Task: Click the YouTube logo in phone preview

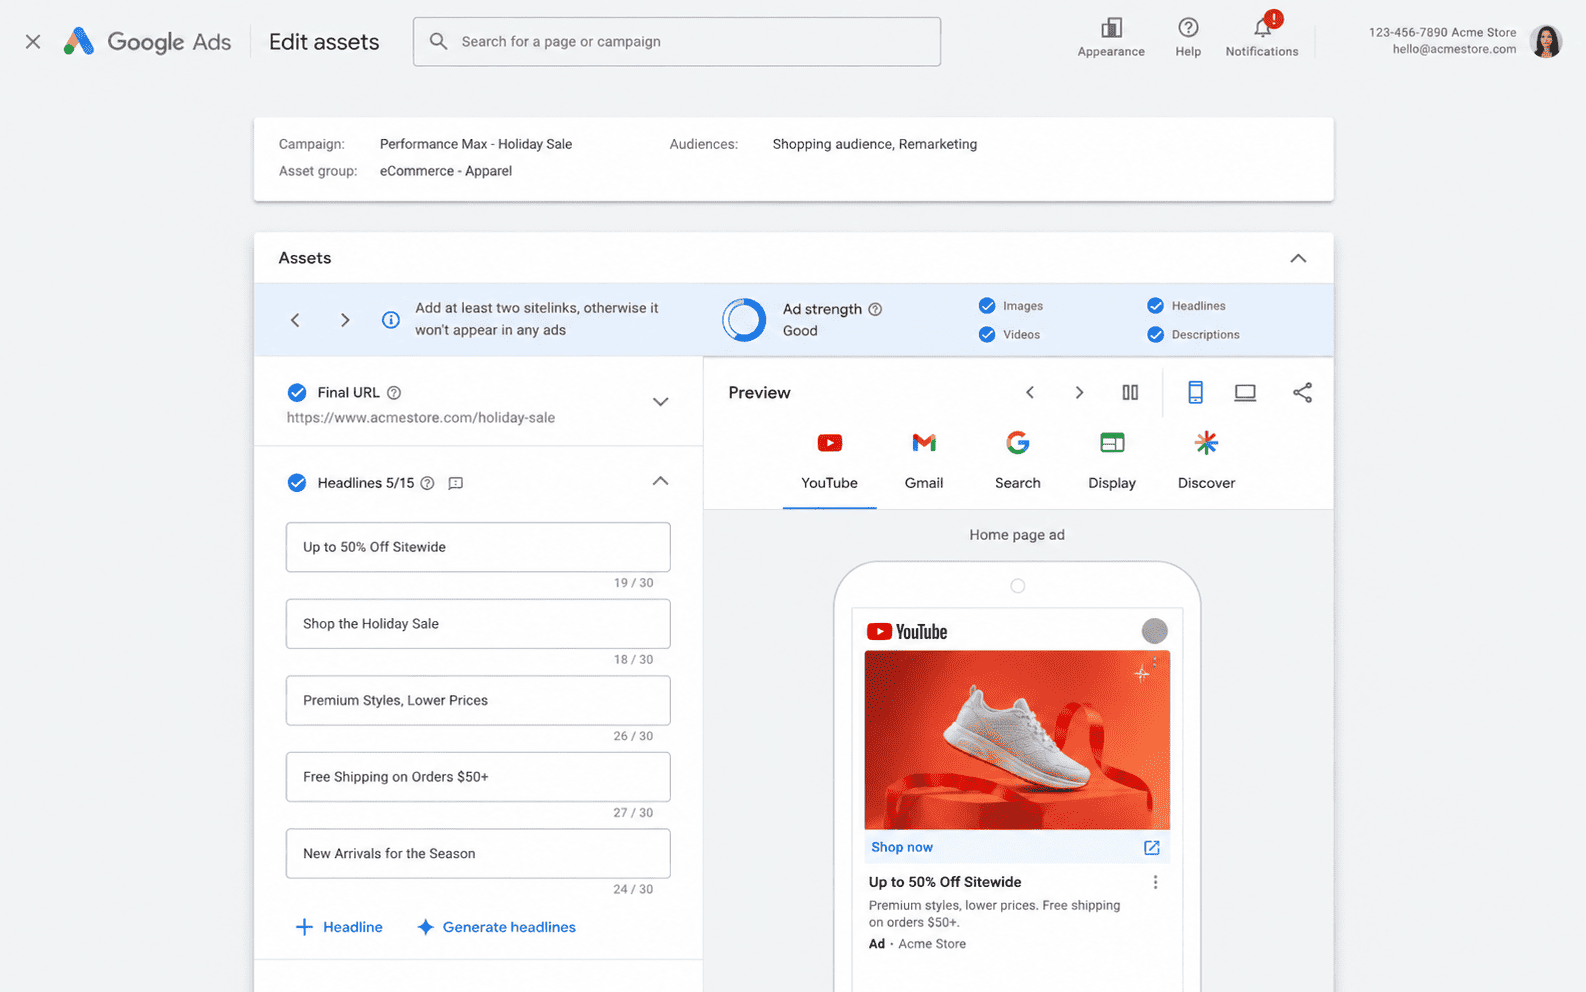Action: coord(907,632)
